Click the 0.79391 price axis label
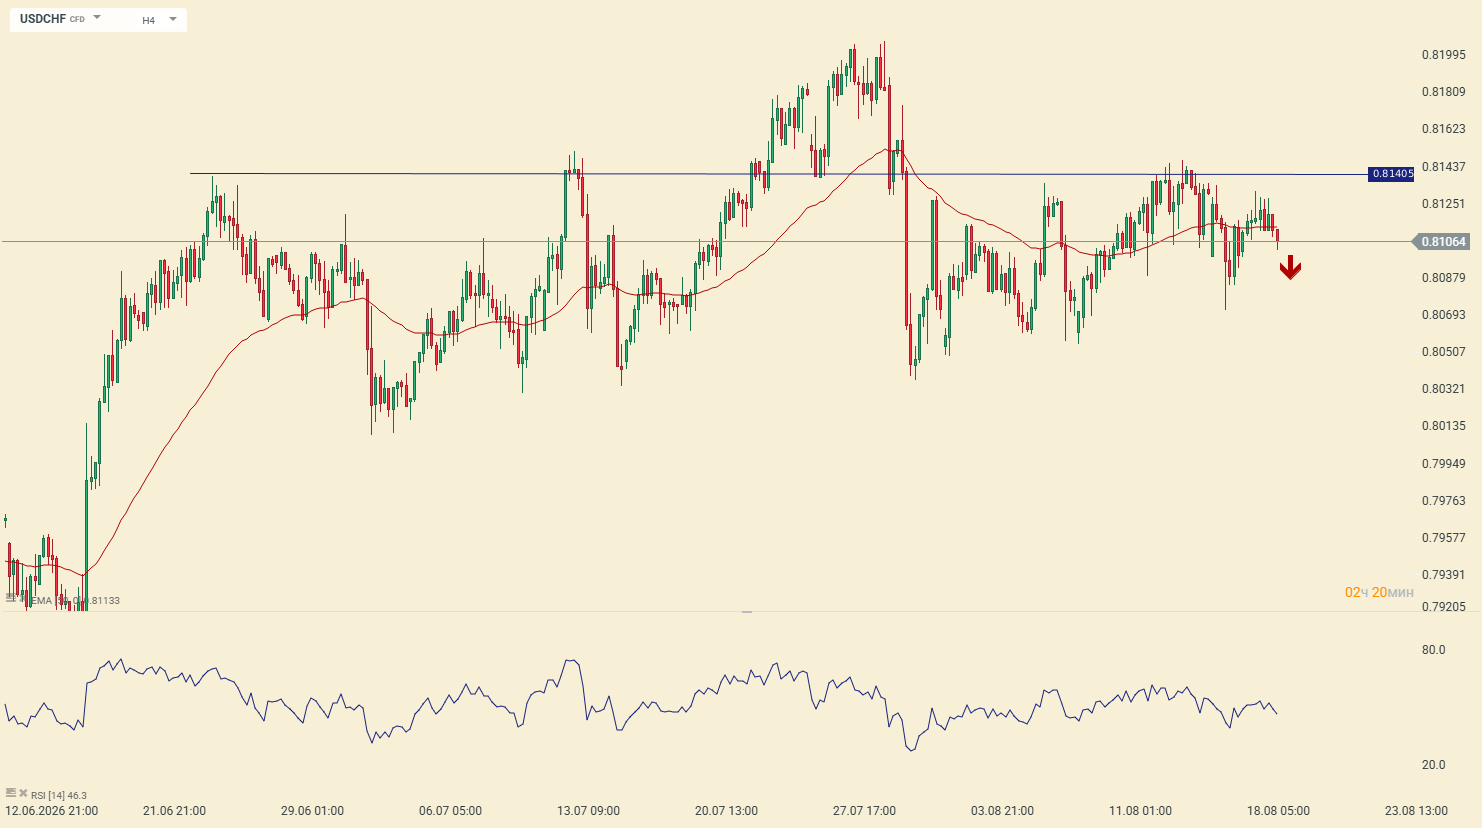1482x828 pixels. 1444,575
